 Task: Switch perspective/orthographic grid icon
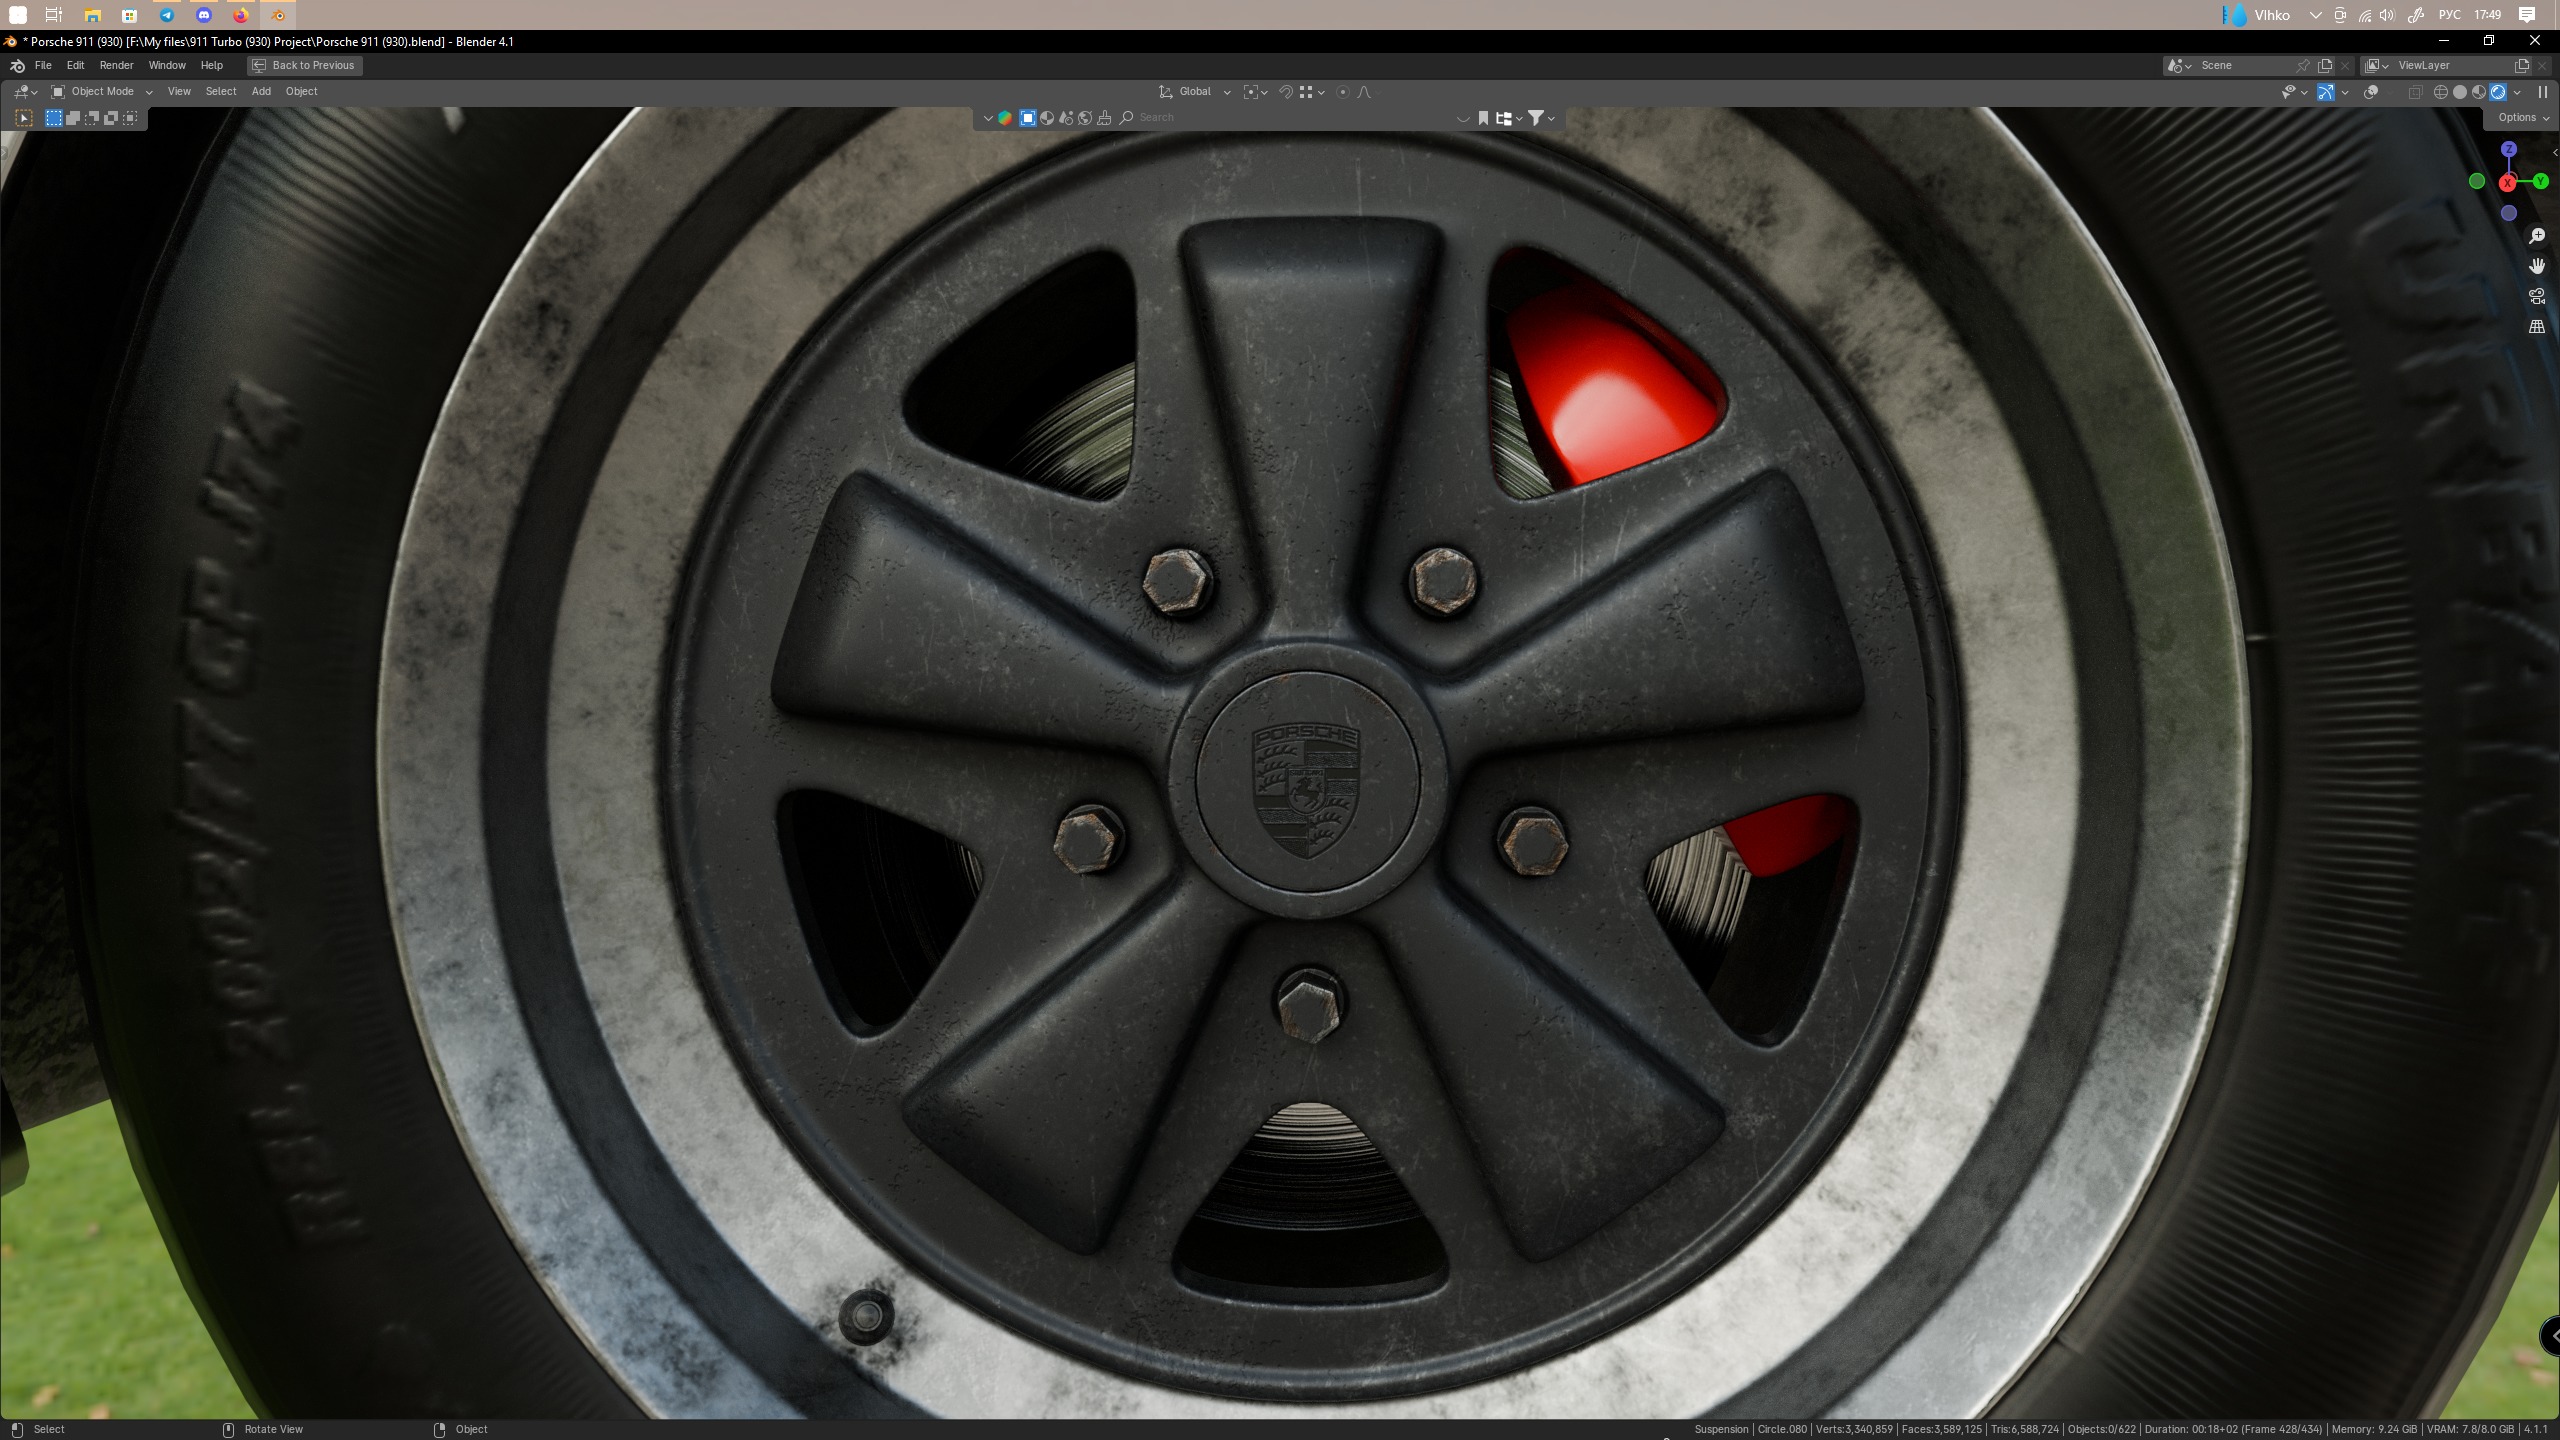[2537, 327]
